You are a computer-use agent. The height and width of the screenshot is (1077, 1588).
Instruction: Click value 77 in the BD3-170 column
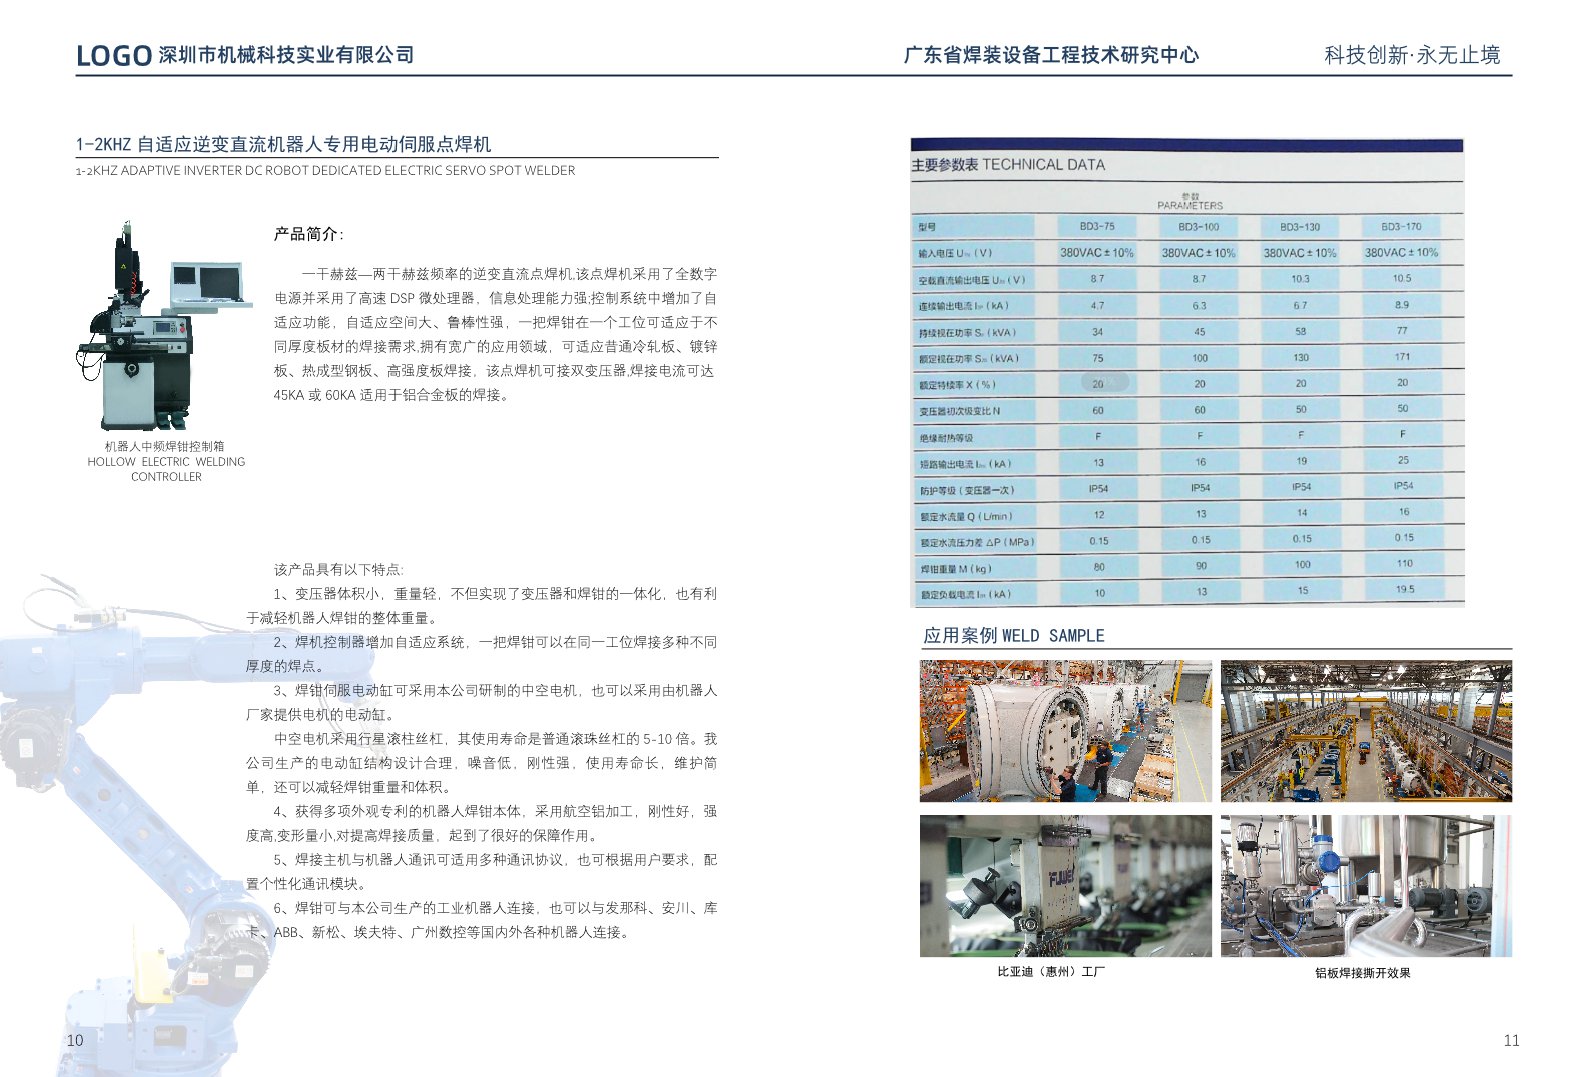tap(1402, 330)
